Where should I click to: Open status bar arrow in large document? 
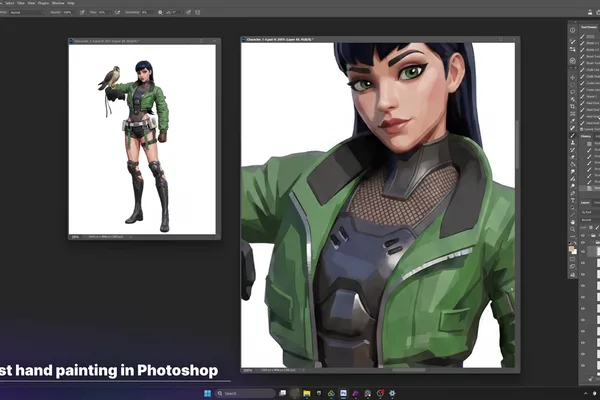click(303, 370)
